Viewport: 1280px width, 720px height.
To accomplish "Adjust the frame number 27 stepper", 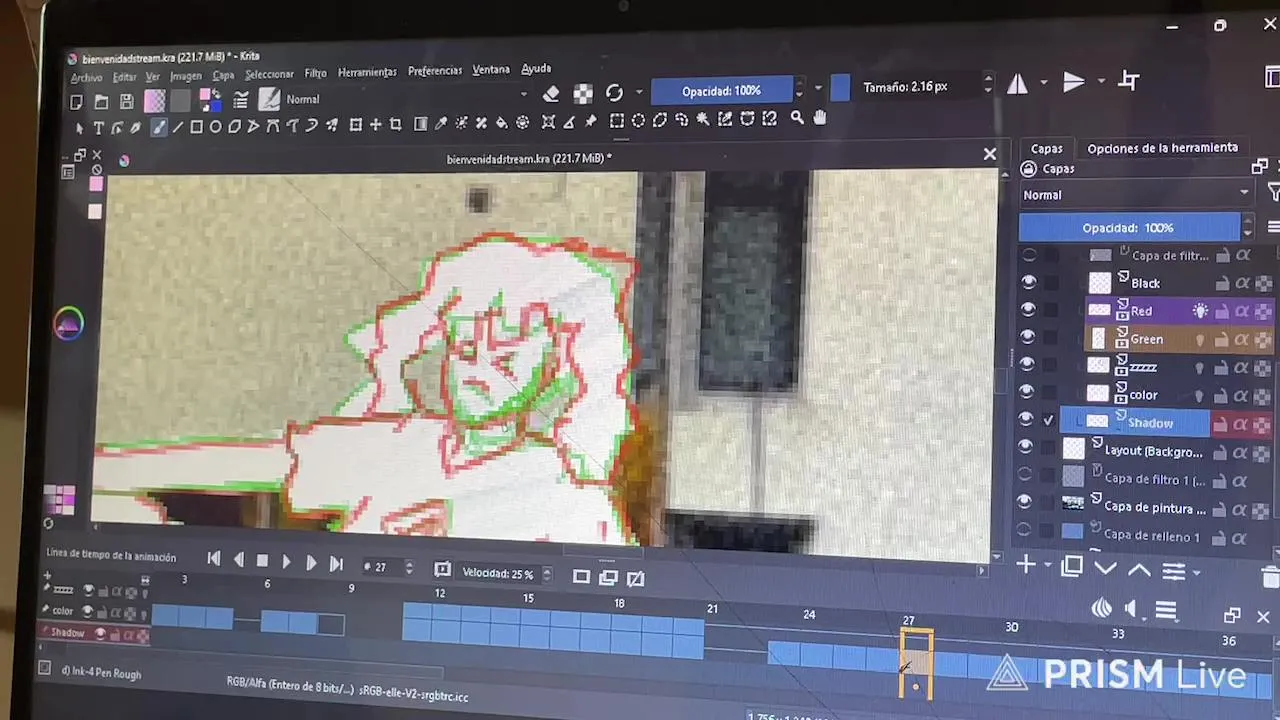I will [409, 567].
